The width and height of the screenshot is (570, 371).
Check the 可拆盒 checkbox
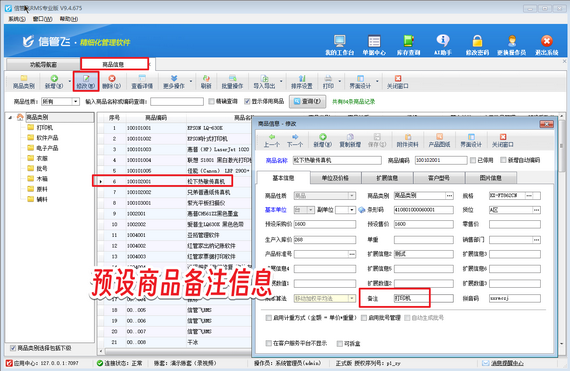[x=340, y=343]
